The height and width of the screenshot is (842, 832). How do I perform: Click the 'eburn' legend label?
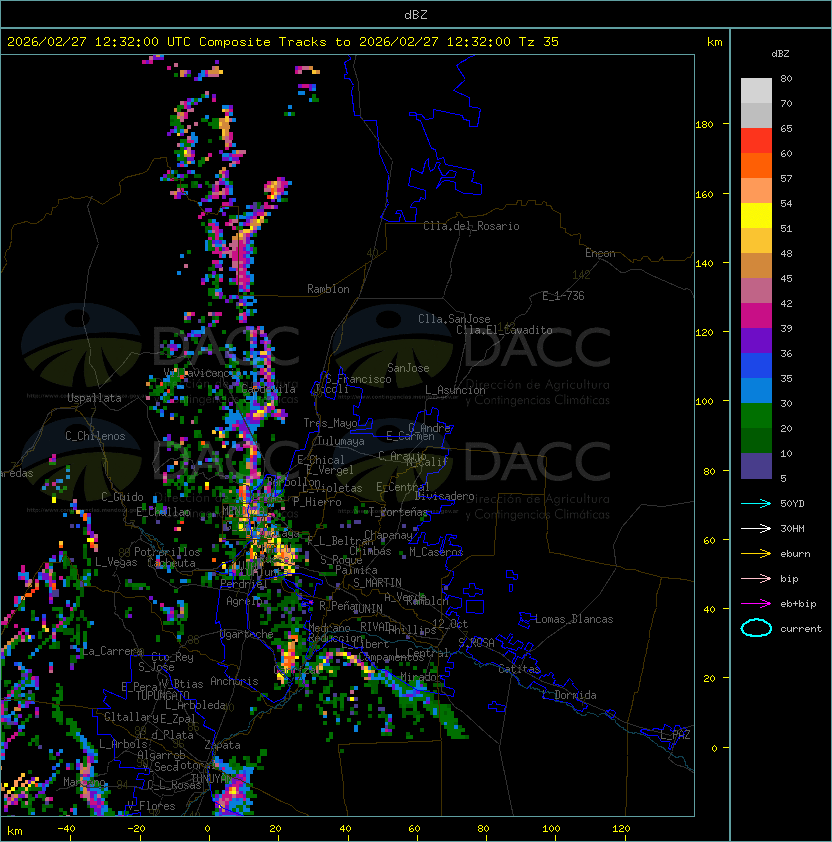pyautogui.click(x=795, y=554)
